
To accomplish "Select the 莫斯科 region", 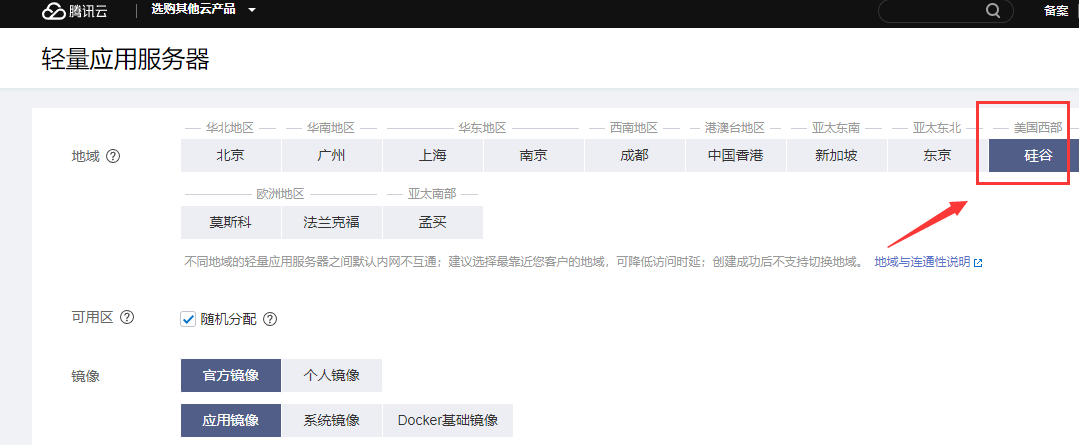I will pyautogui.click(x=231, y=222).
